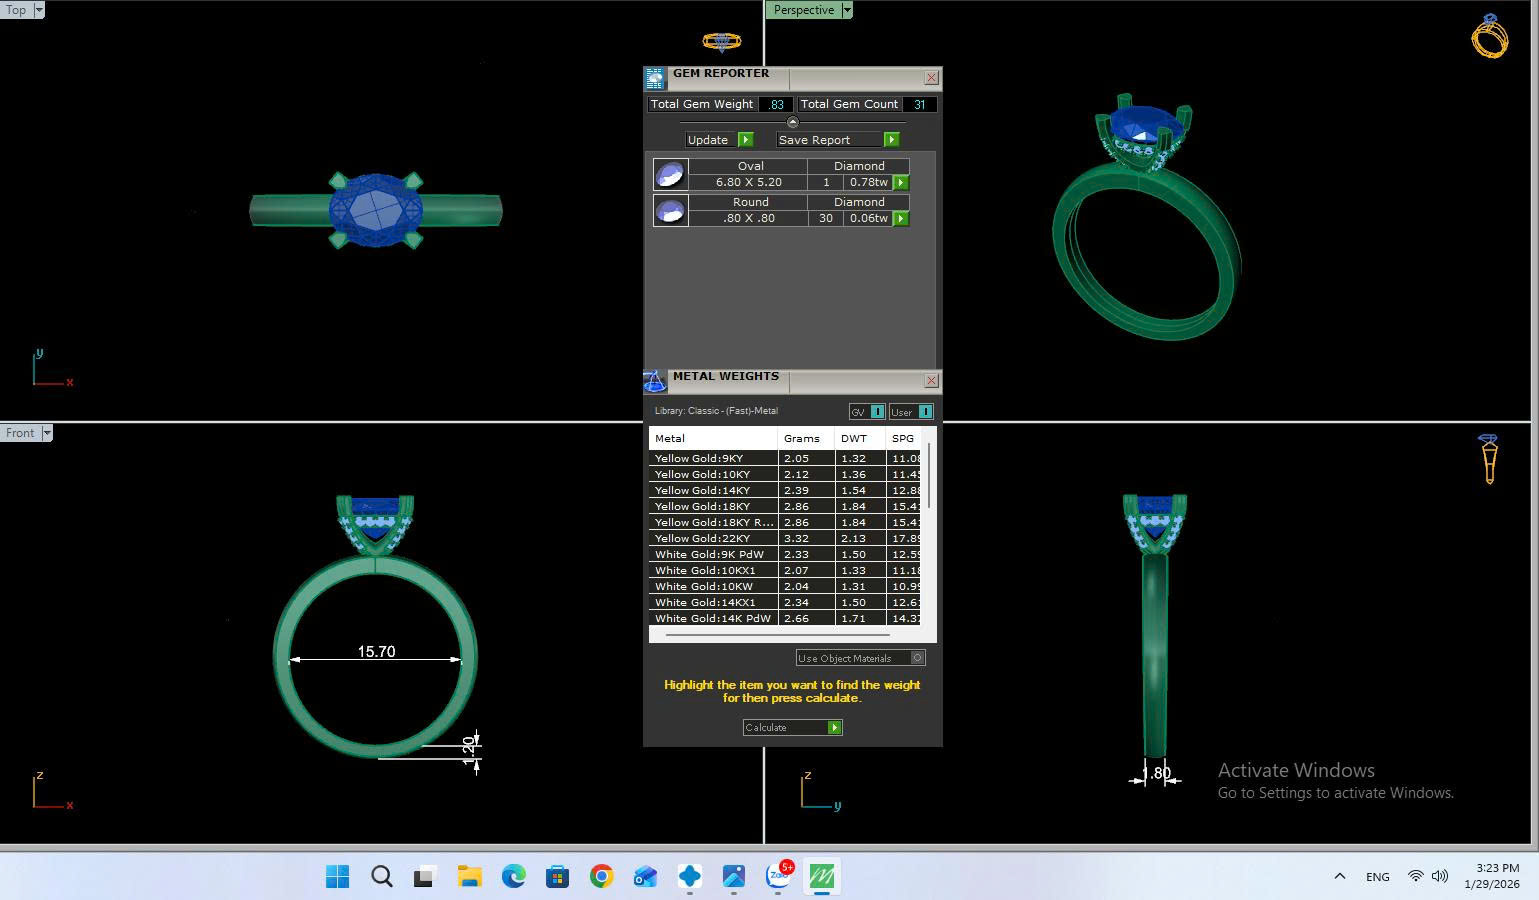
Task: Open the Perspective viewport dropdown arrow
Action: 847,10
